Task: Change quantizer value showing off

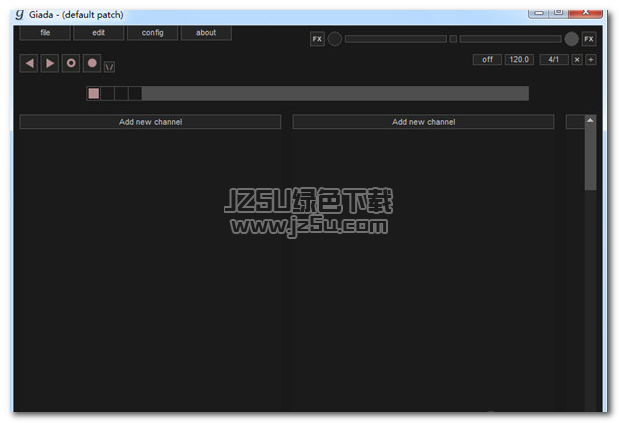Action: click(488, 60)
